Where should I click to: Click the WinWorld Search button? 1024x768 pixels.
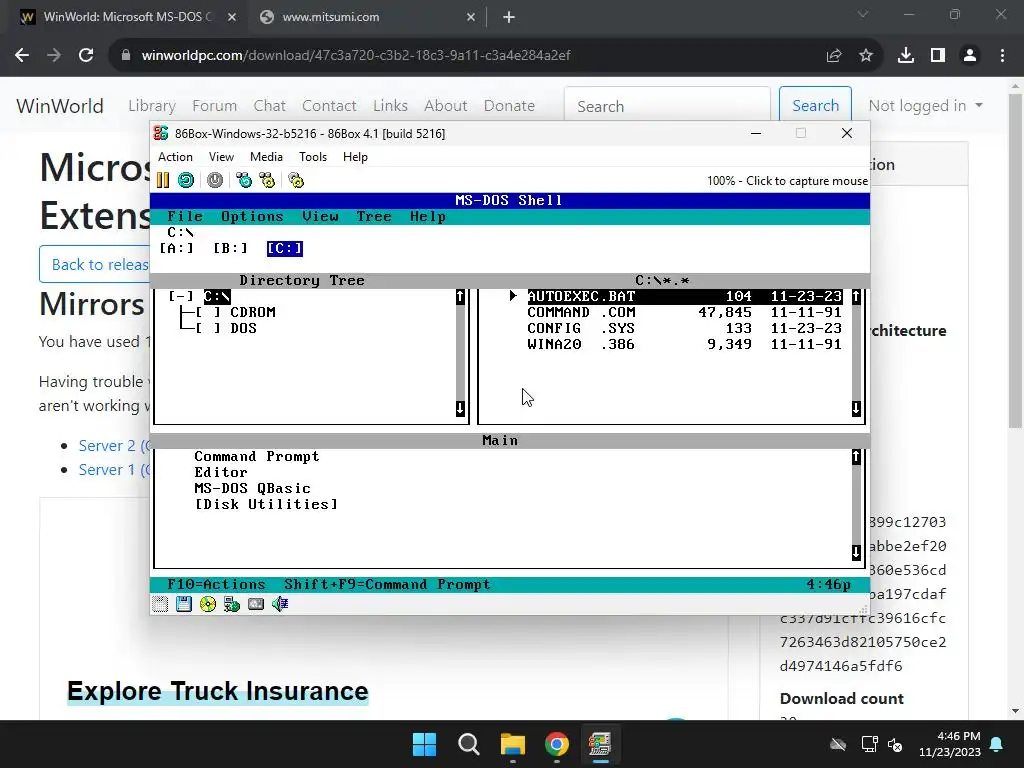click(x=815, y=106)
